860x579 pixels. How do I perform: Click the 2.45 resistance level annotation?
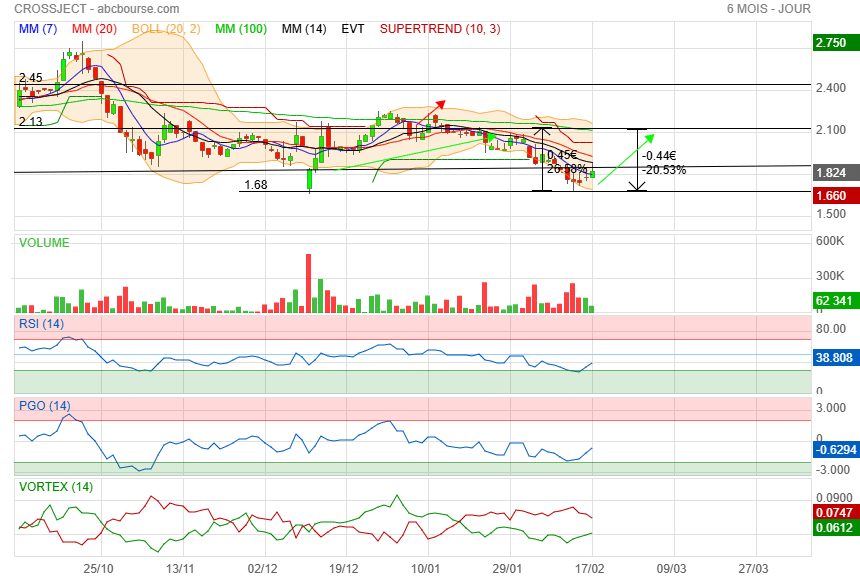(x=31, y=78)
